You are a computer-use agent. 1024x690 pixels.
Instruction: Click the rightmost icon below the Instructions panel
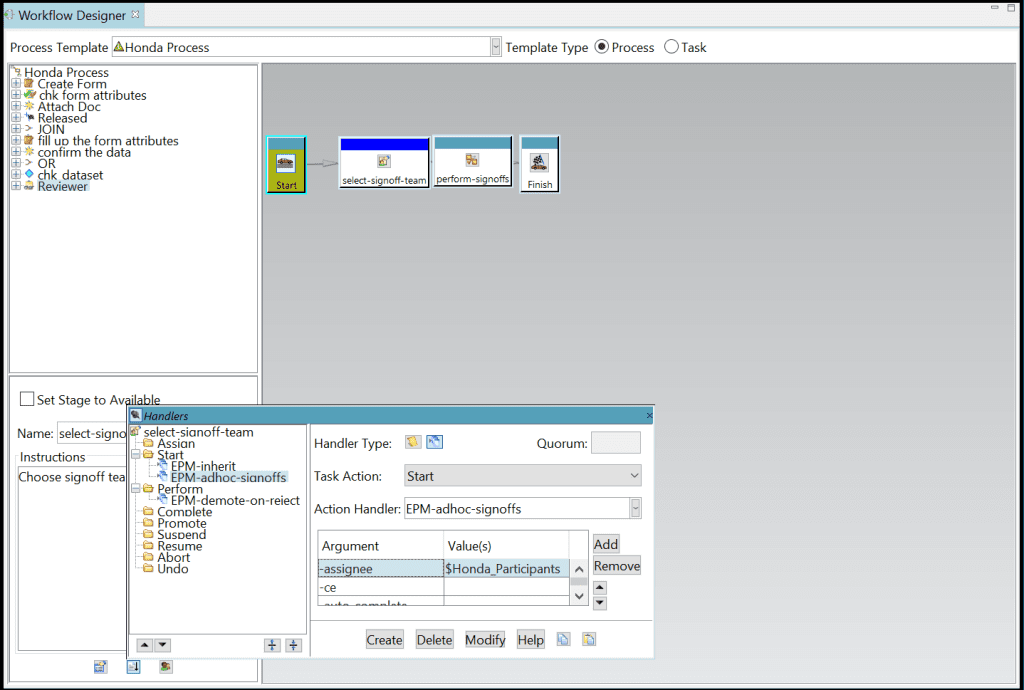[166, 667]
